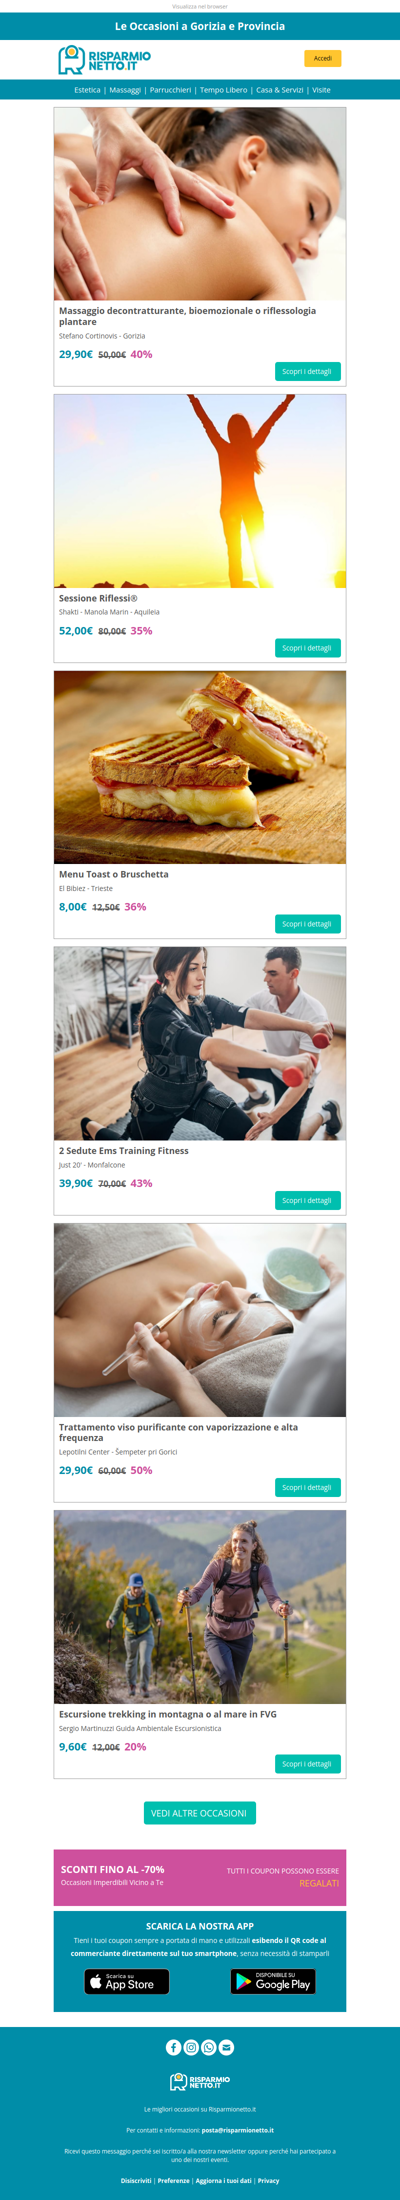Open the Casa & Servizi category
This screenshot has width=400, height=2200.
[279, 90]
